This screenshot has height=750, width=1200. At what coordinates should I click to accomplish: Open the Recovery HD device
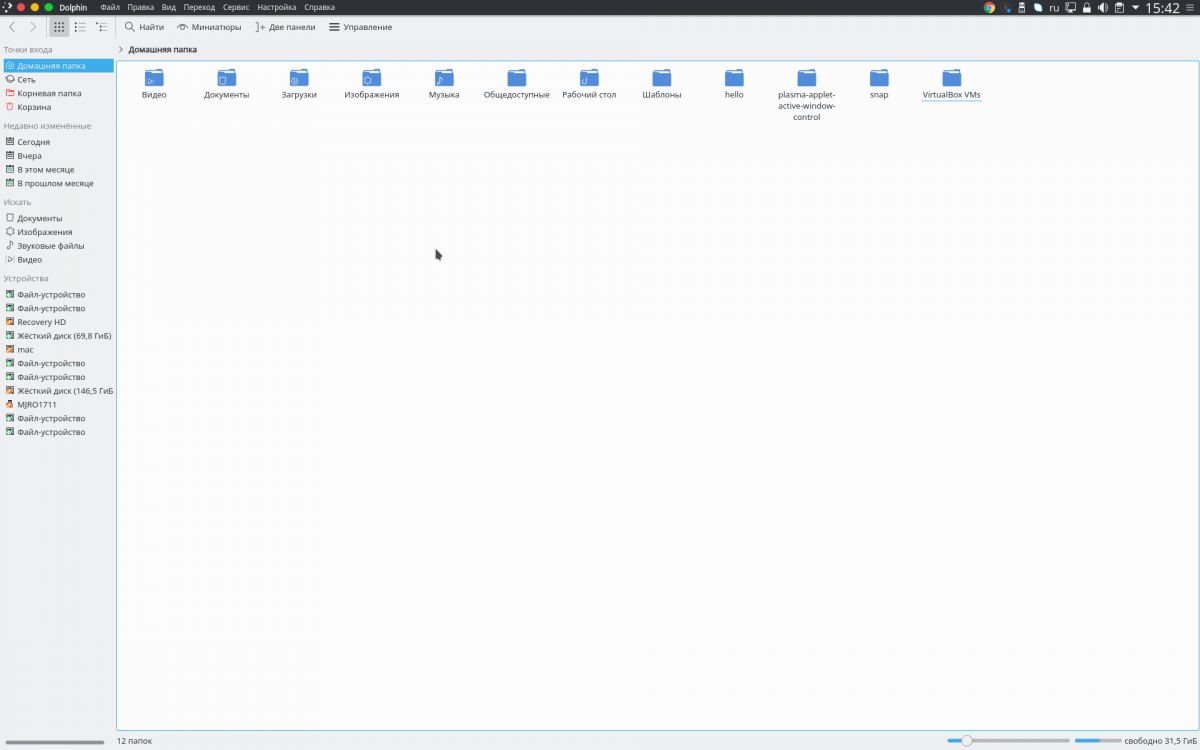58,322
